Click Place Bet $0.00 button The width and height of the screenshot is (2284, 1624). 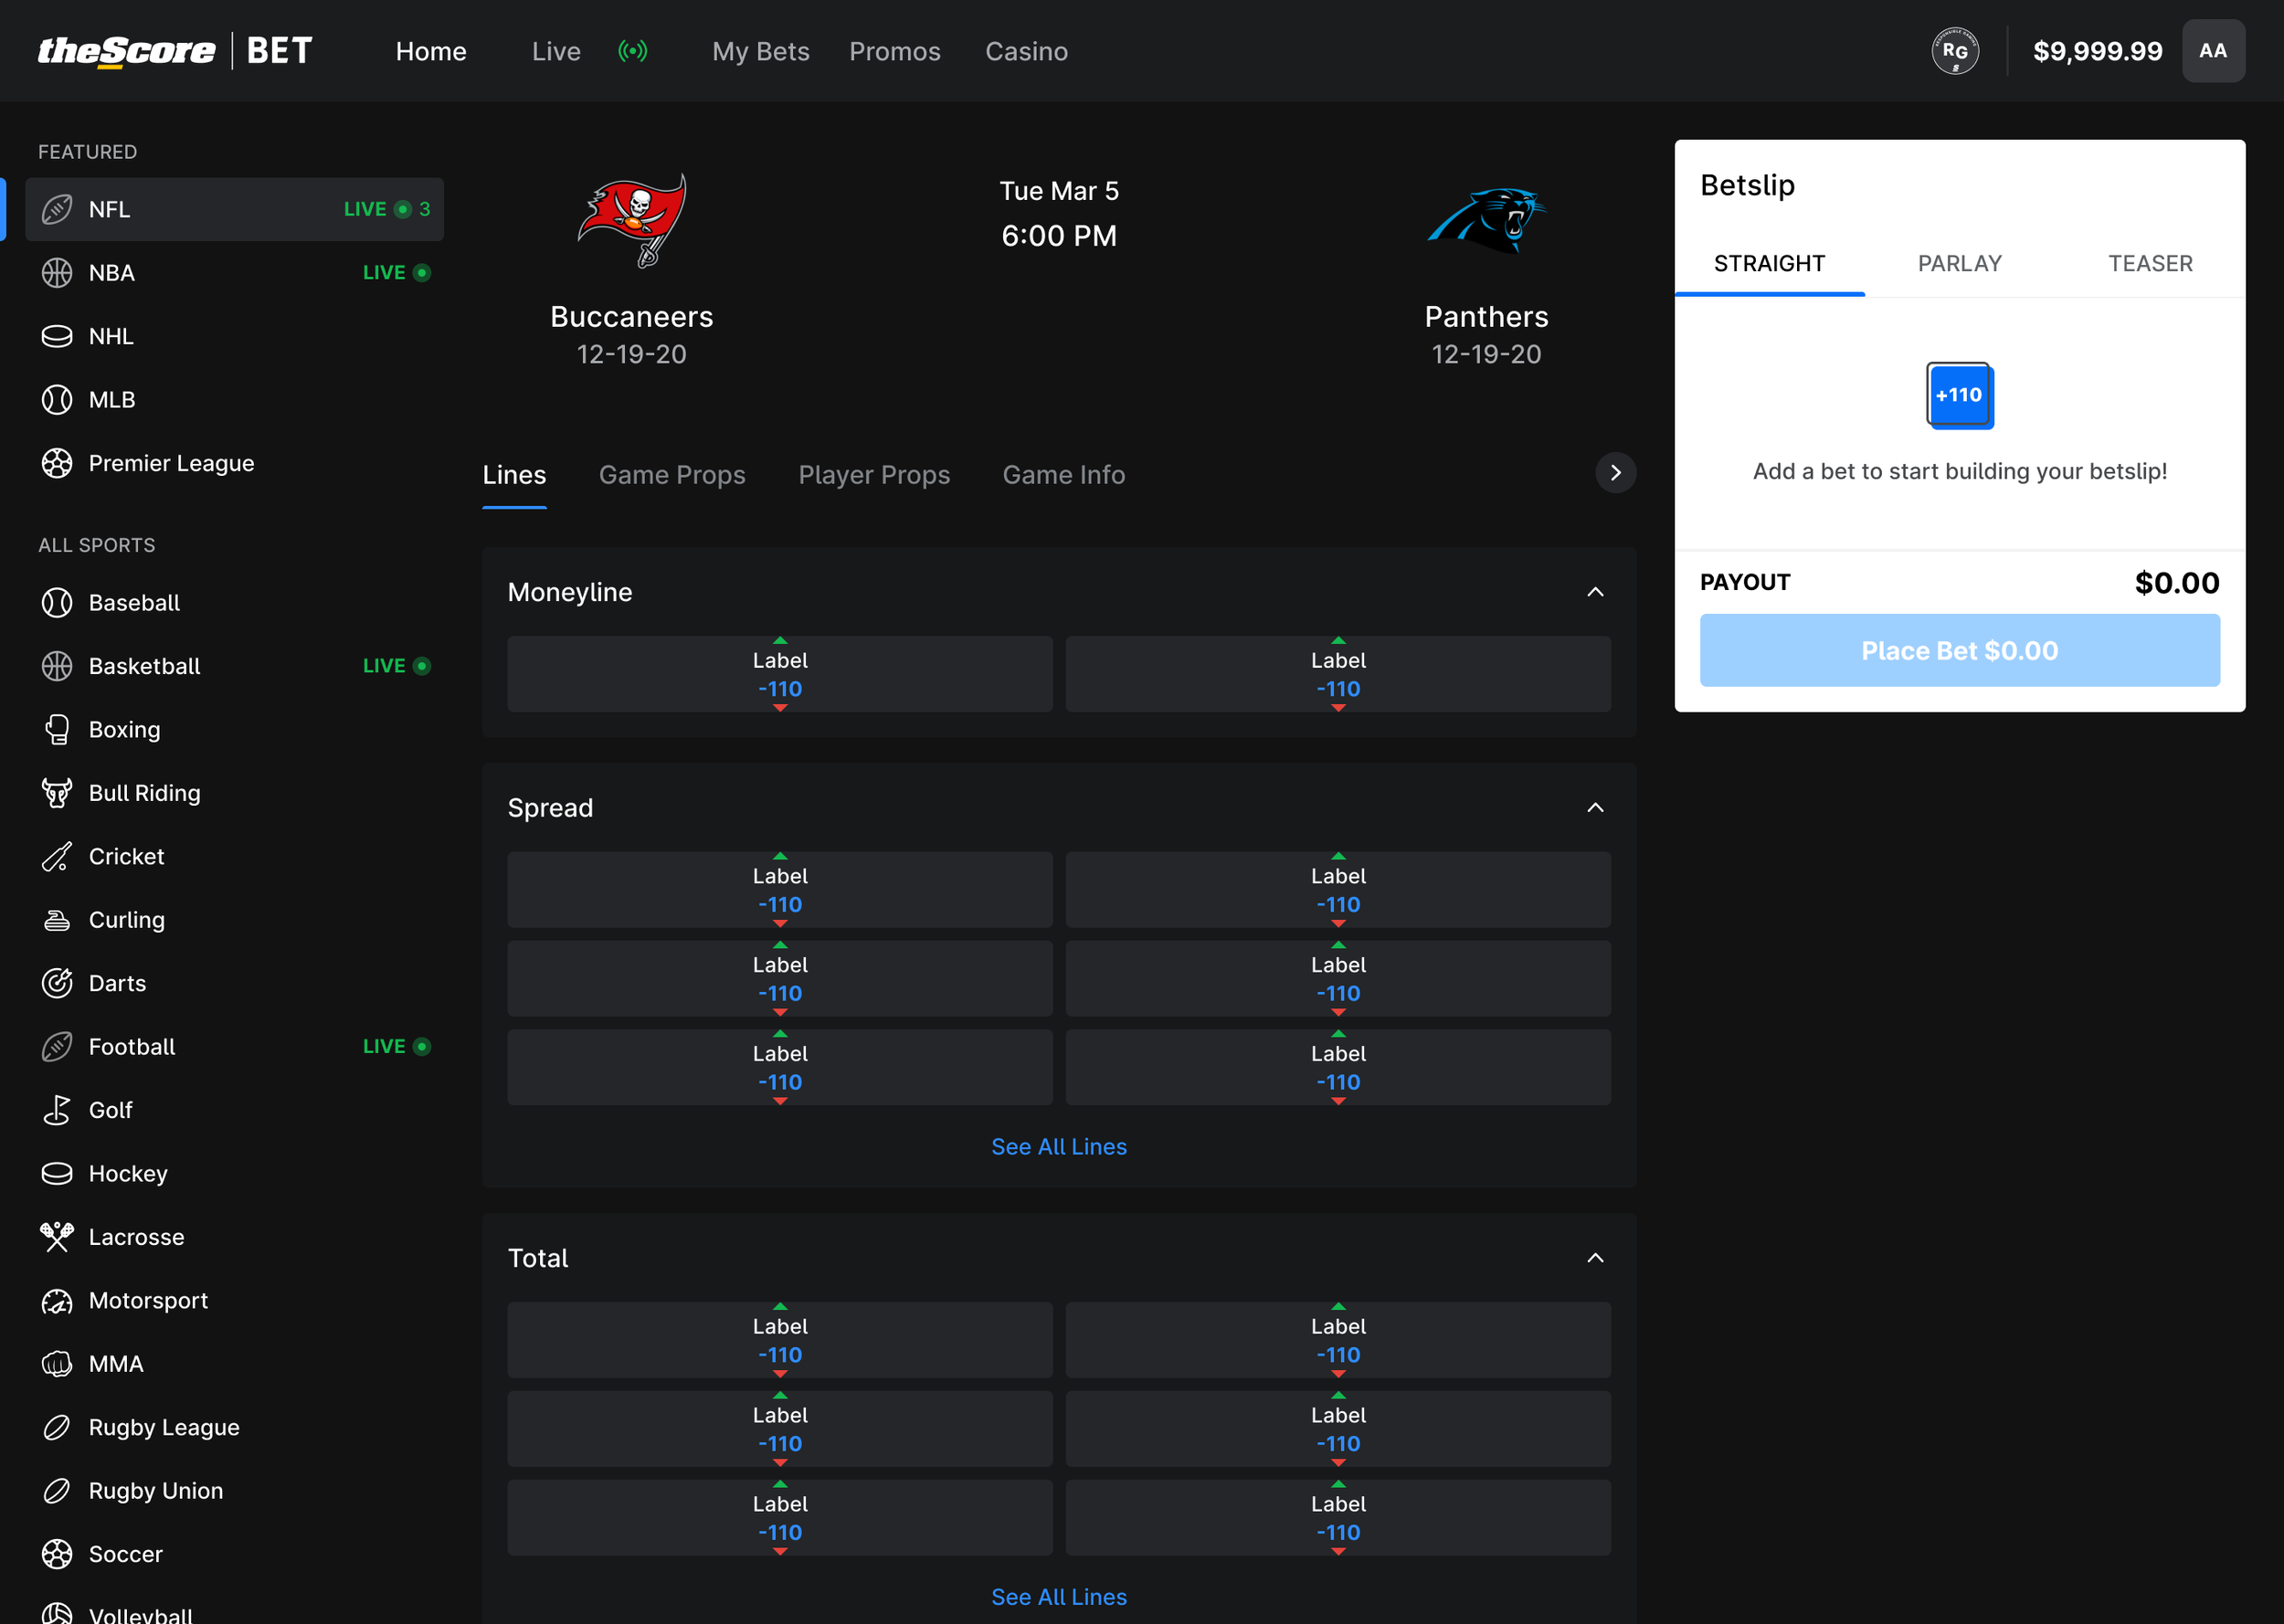tap(1960, 651)
